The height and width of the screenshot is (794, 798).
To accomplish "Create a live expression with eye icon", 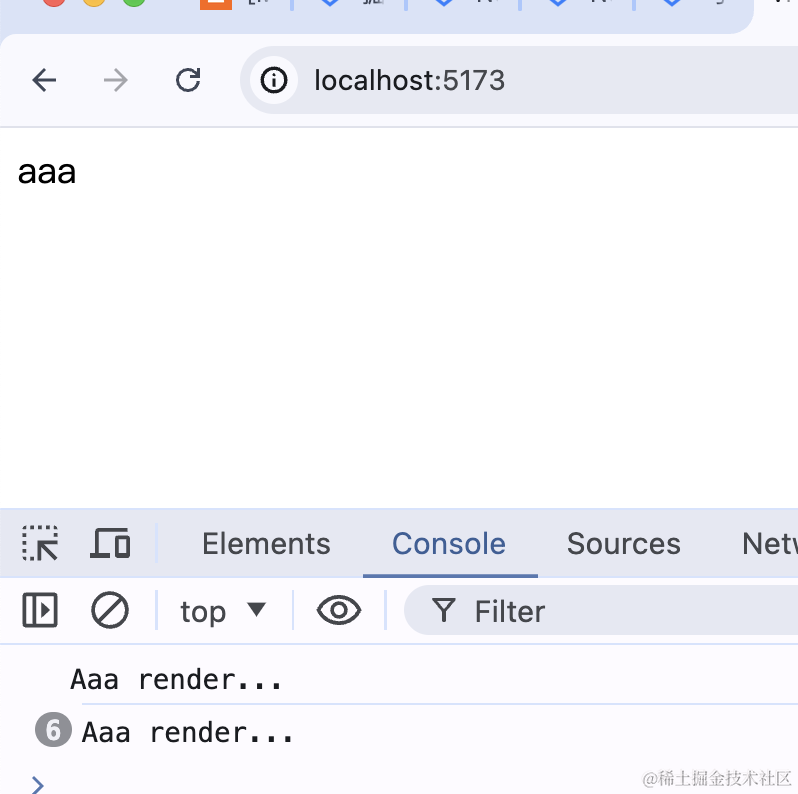I will 339,610.
